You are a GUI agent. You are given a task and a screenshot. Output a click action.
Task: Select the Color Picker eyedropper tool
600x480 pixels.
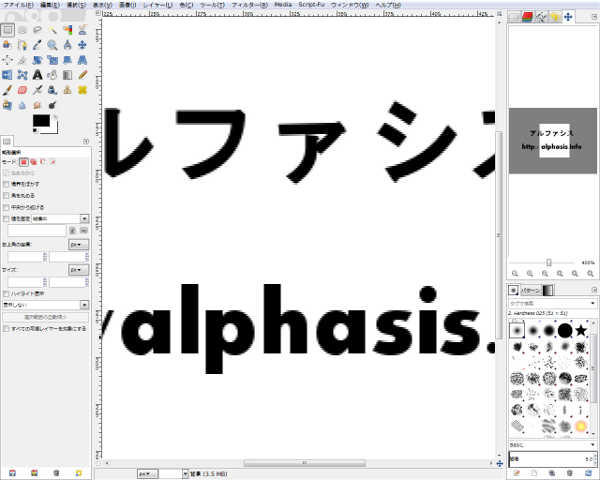tap(38, 45)
